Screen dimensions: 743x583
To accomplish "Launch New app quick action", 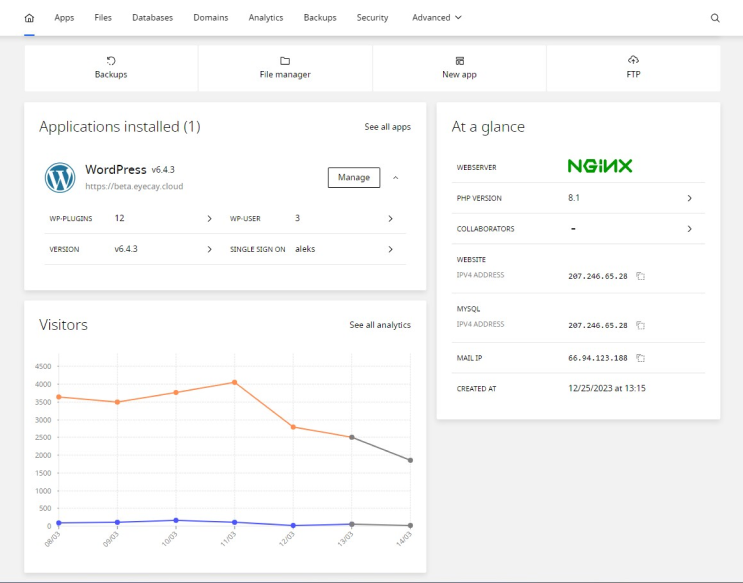I will point(459,68).
